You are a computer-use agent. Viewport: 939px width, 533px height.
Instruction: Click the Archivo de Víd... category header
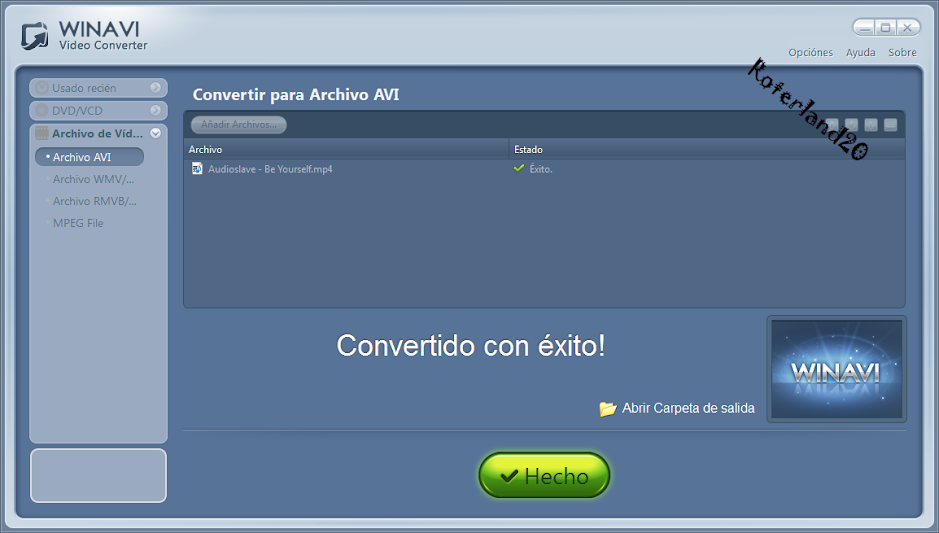tap(98, 133)
